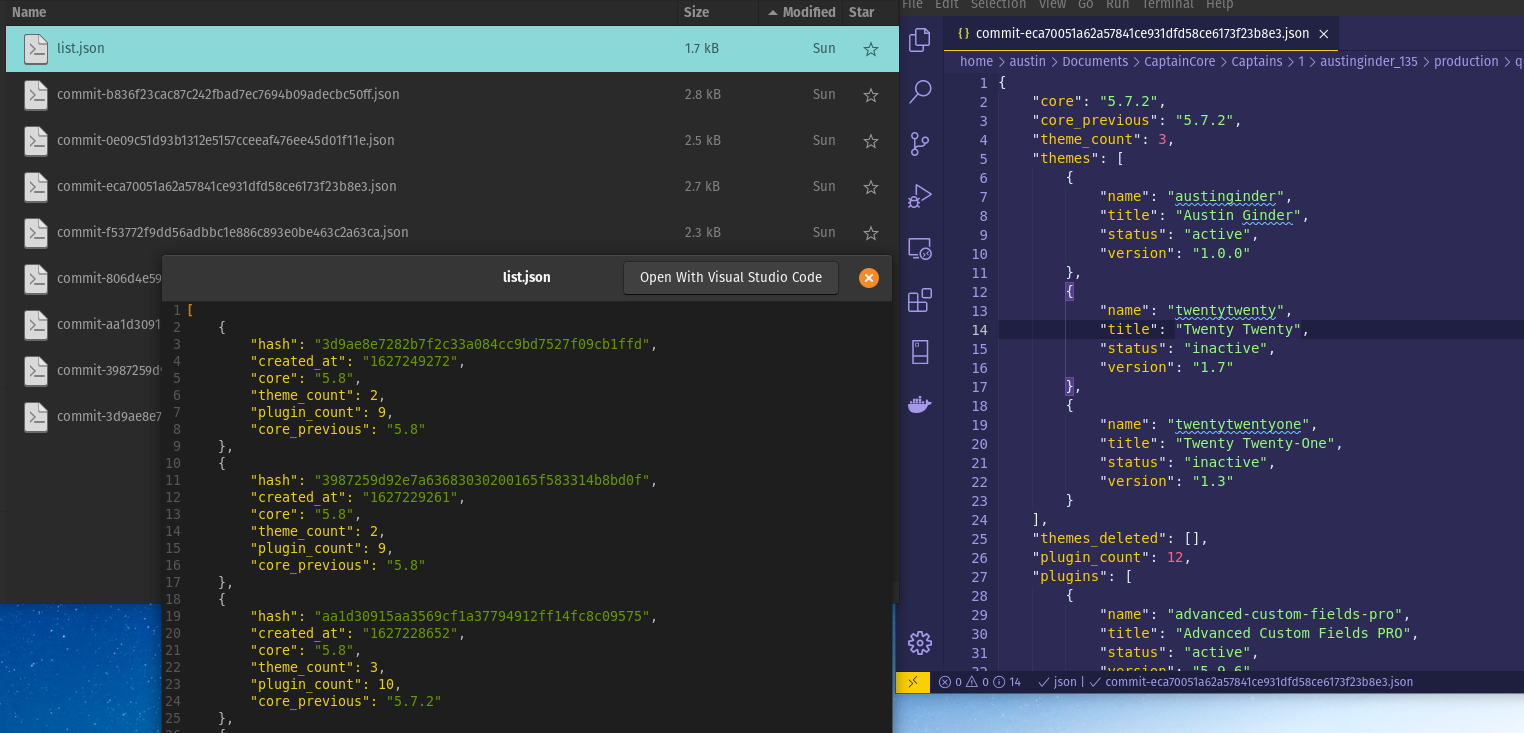Click the JSON braces icon on the editor tab
This screenshot has width=1524, height=733.
click(964, 33)
